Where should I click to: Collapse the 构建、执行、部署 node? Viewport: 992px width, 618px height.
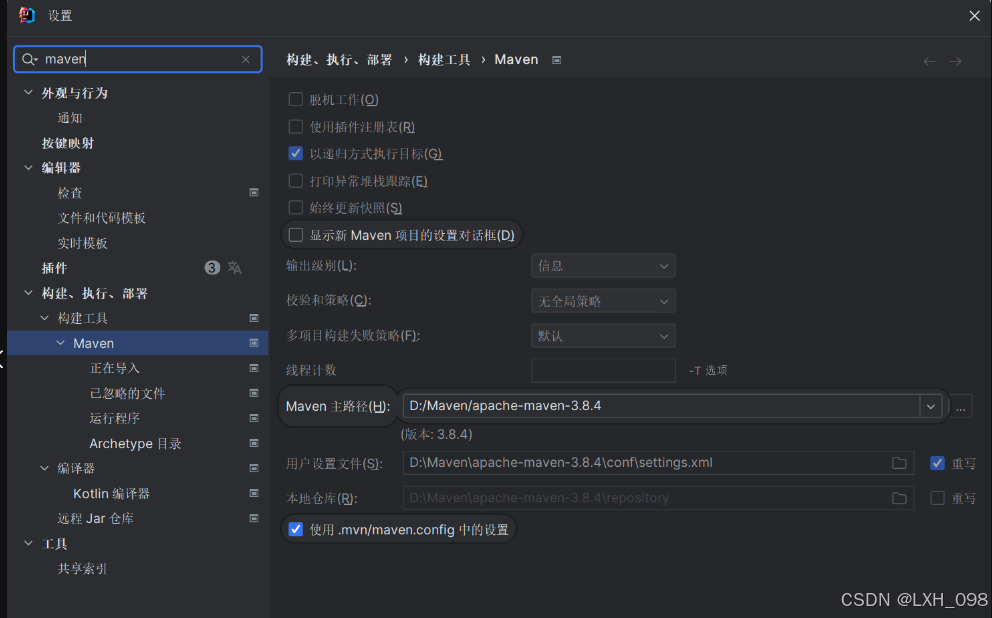pos(28,293)
